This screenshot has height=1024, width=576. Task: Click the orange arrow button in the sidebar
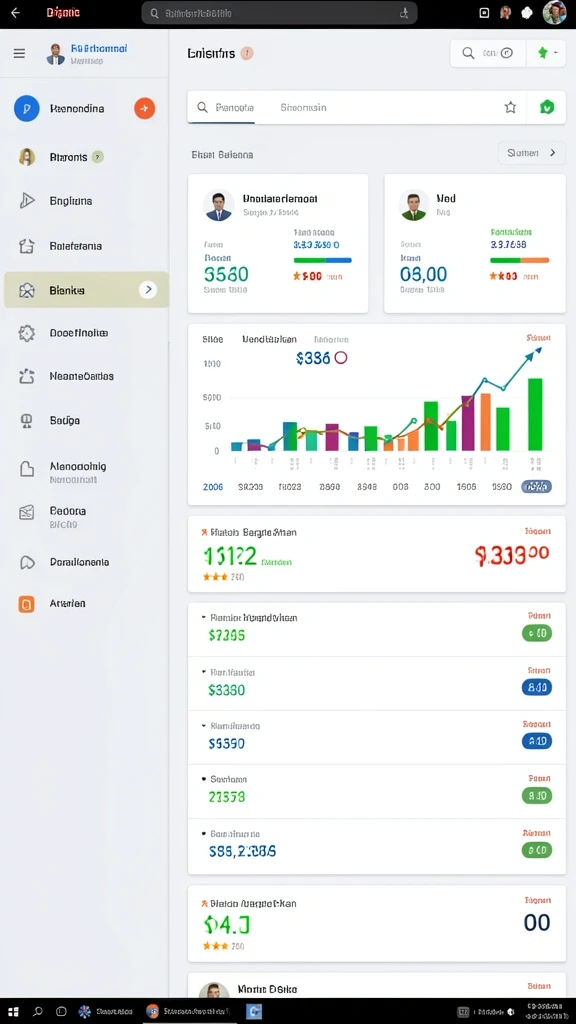[144, 108]
